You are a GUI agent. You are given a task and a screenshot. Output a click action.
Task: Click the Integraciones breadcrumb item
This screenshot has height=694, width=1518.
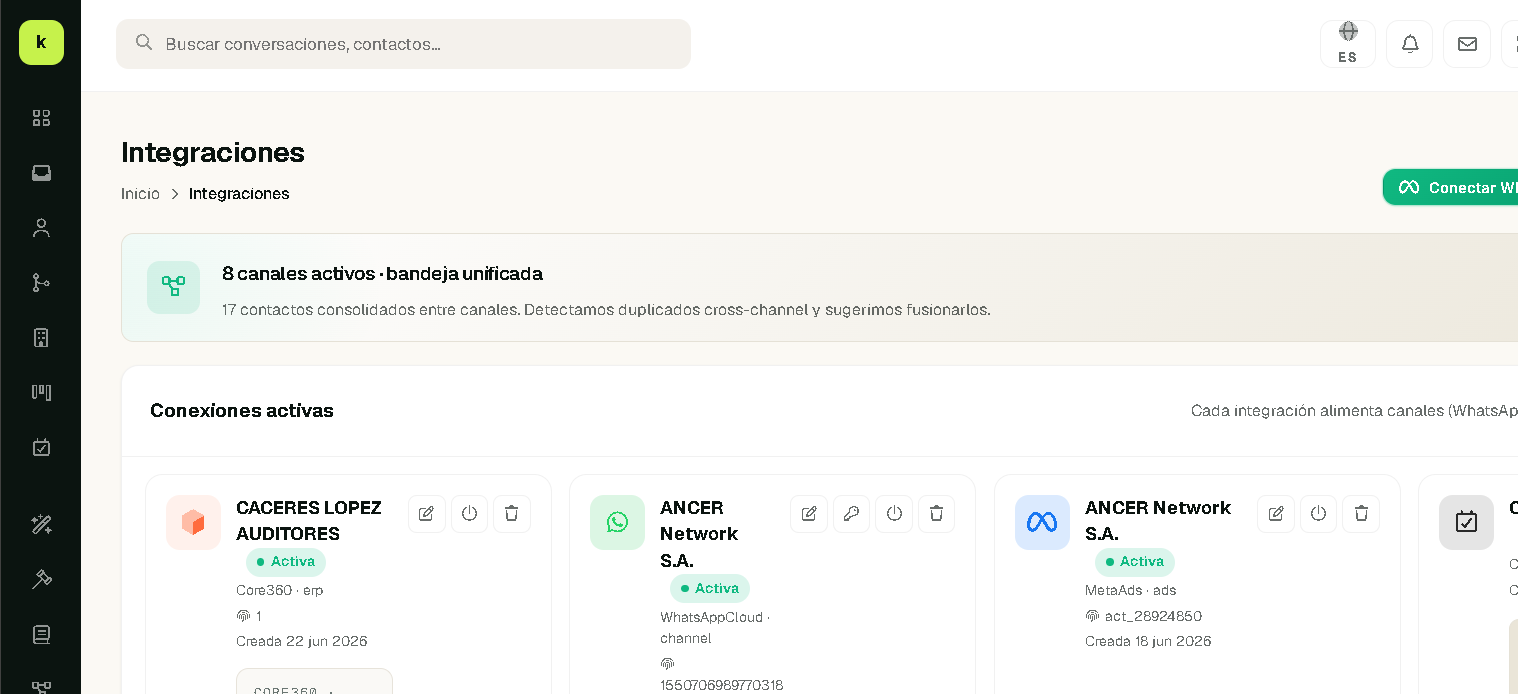click(x=239, y=194)
